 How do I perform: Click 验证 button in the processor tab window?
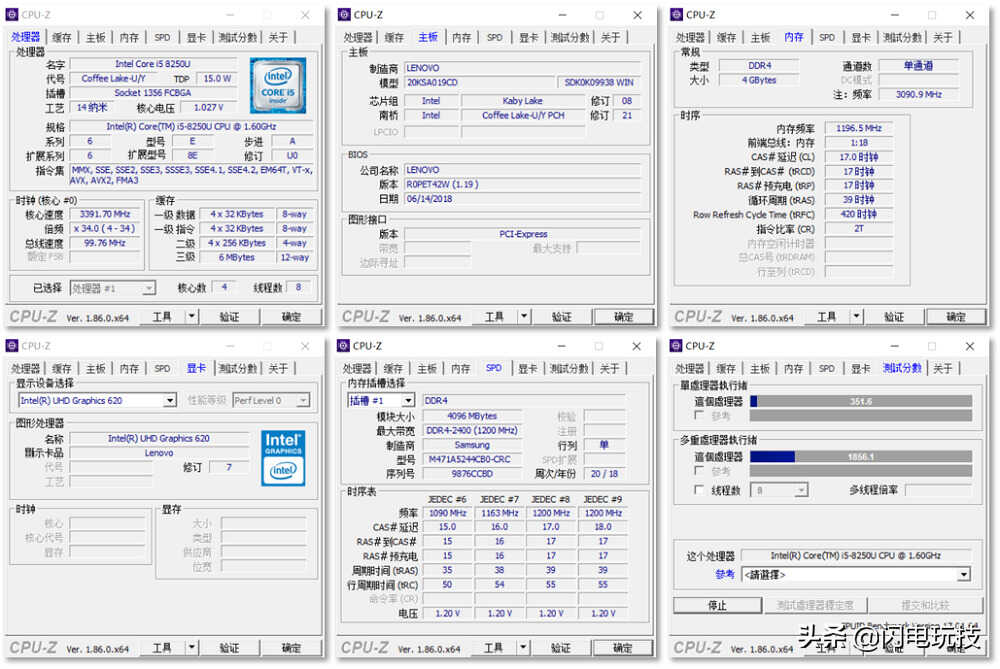(x=230, y=316)
